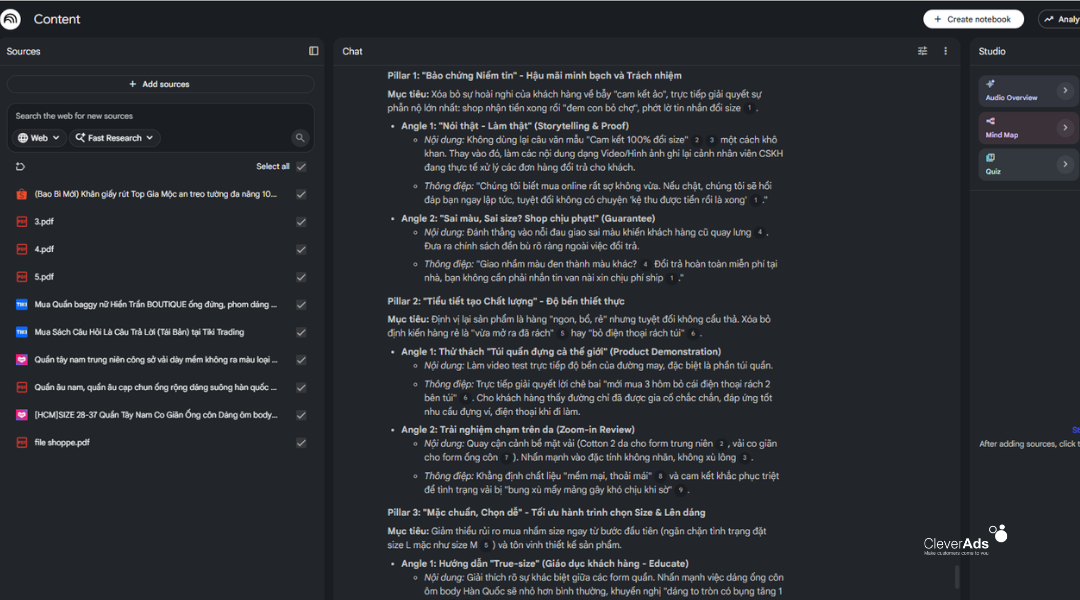Open the 5.pdf source
Image resolution: width=1080 pixels, height=600 pixels.
point(44,277)
